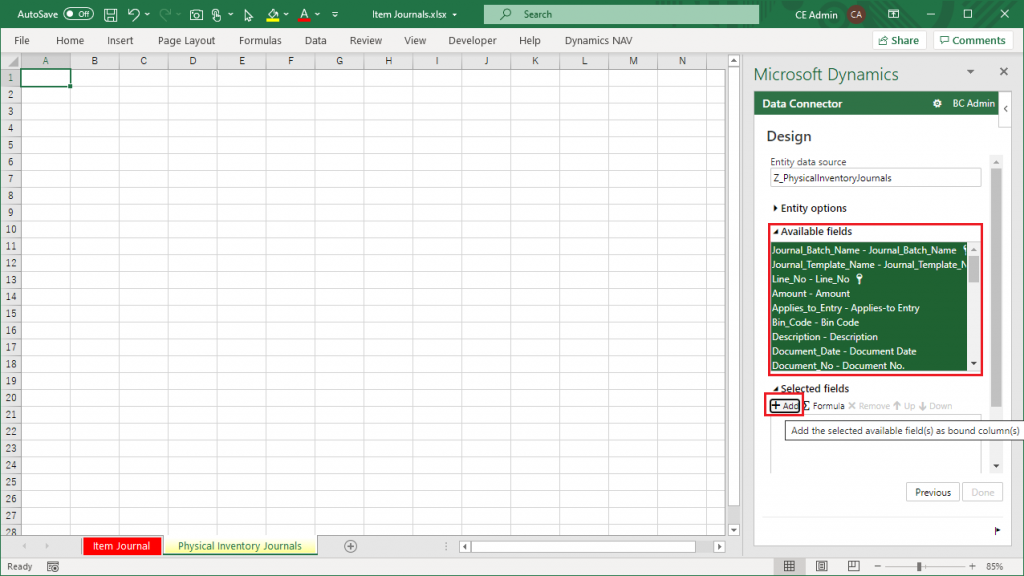This screenshot has height=576, width=1024.
Task: Select Bin_Code - Bin Code field
Action: (869, 322)
